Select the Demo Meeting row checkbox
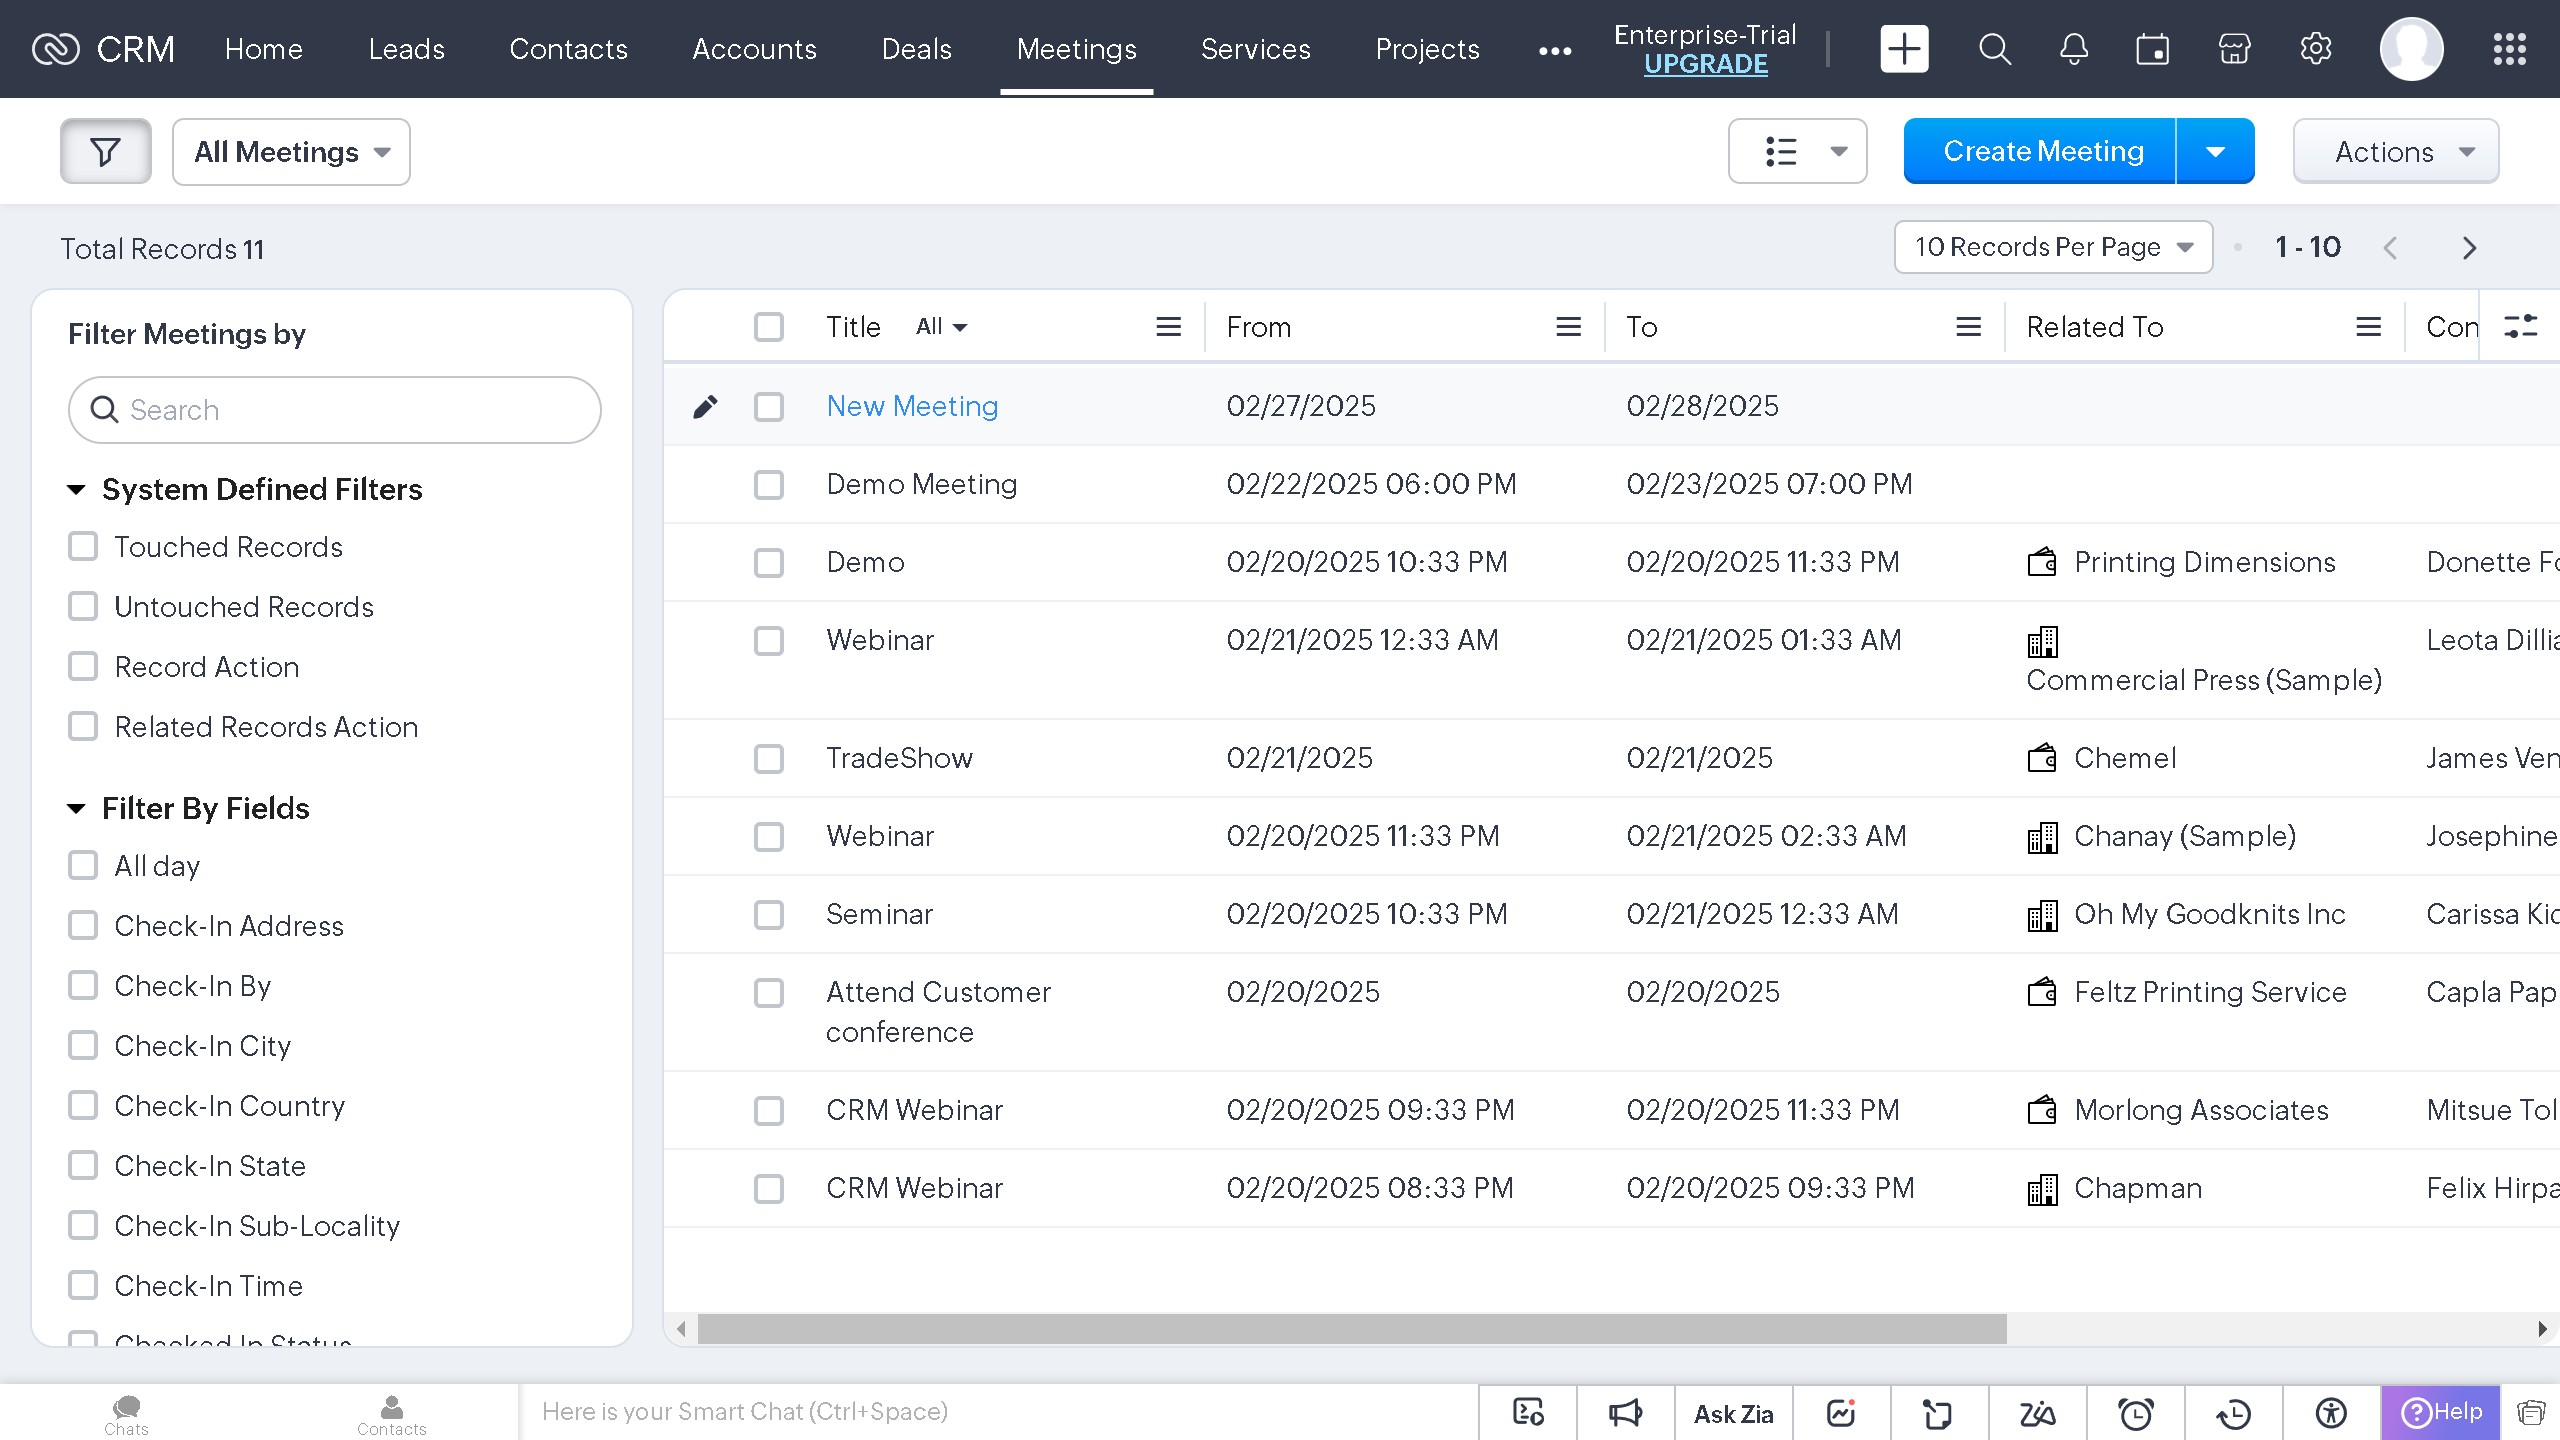2560x1440 pixels. 769,485
